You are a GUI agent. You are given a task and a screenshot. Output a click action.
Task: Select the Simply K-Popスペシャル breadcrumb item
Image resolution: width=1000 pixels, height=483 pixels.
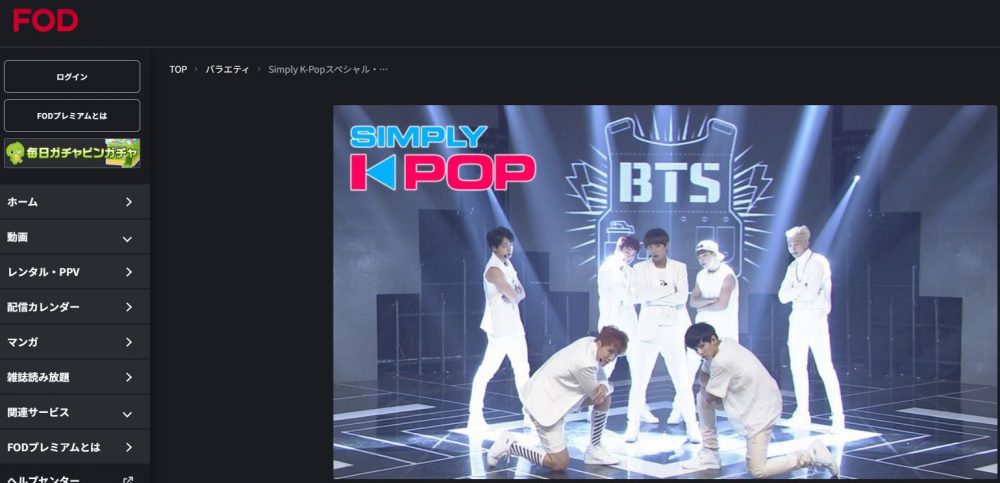pos(328,70)
